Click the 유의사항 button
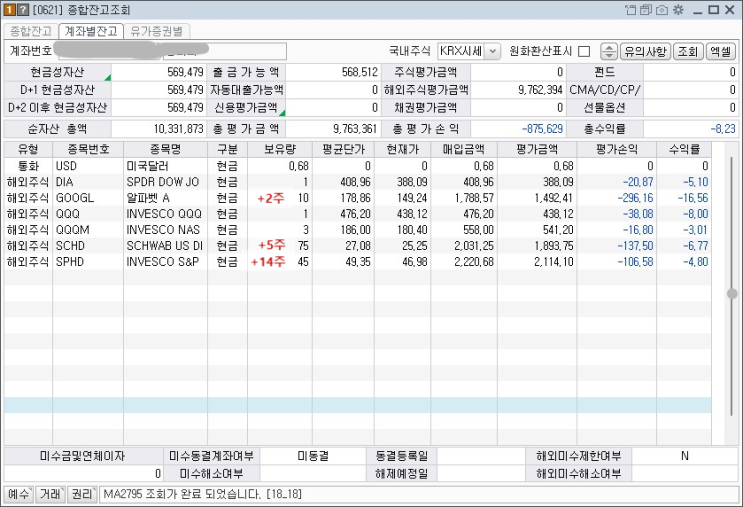Viewport: 743px width, 507px height. 645,51
